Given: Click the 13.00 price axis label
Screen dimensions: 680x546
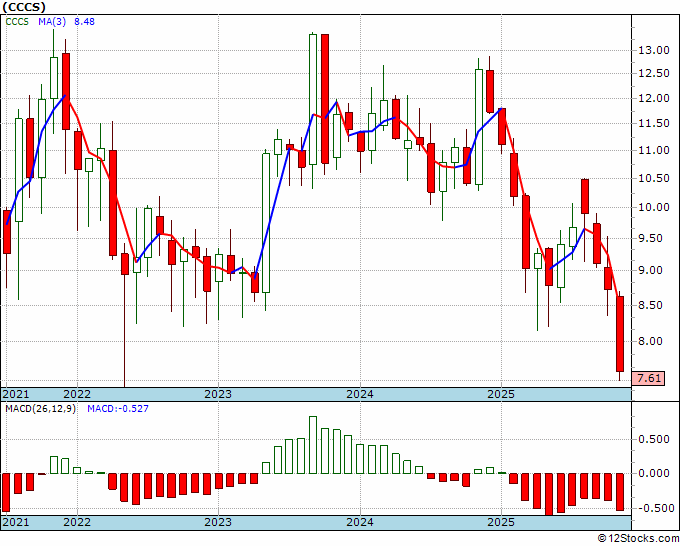Looking at the screenshot, I should (654, 50).
